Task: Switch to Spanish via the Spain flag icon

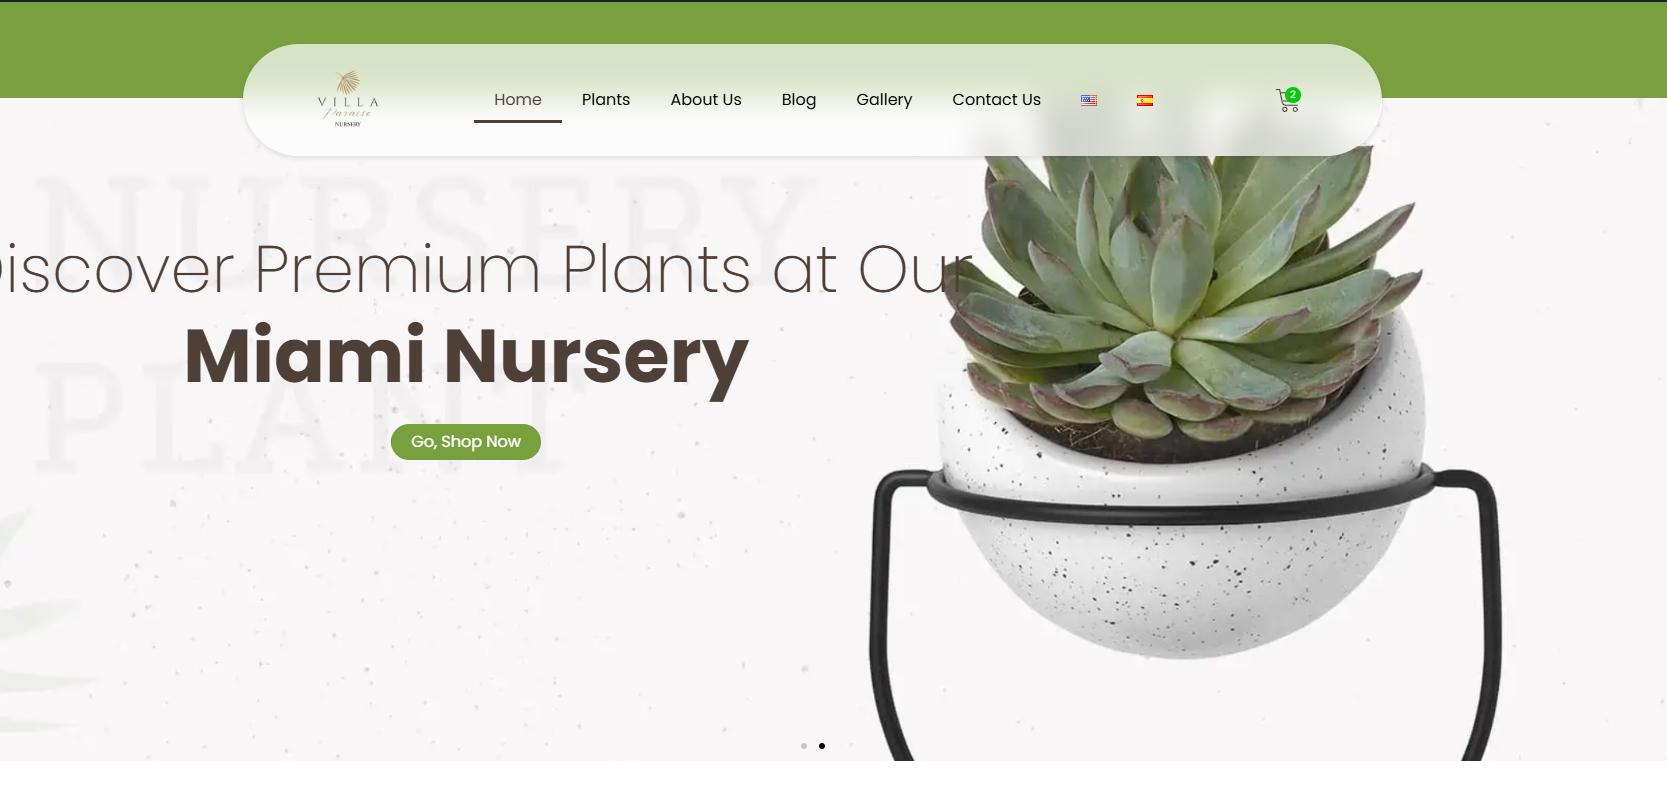Action: coord(1145,100)
